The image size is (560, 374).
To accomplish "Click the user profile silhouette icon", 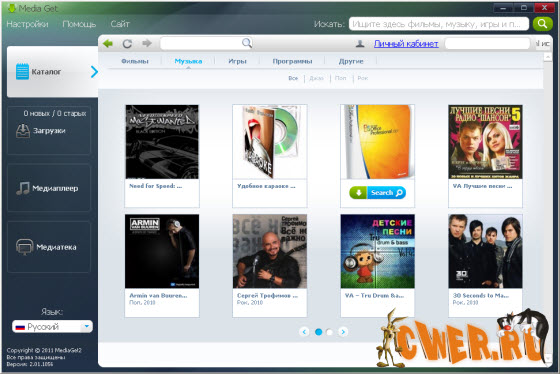I will [x=360, y=44].
